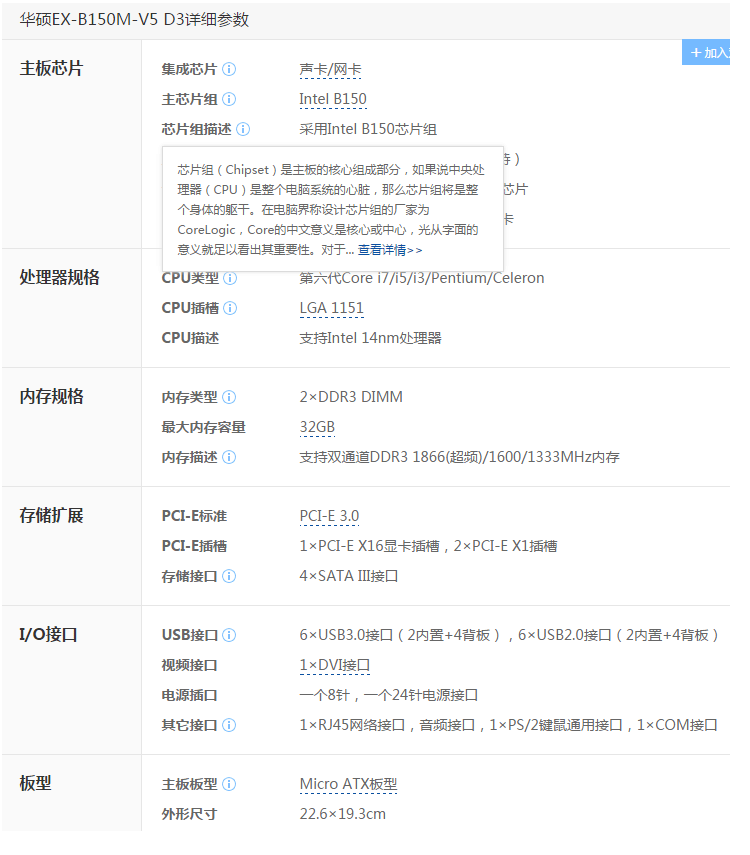Image resolution: width=750 pixels, height=855 pixels.
Task: Click info icon next to 集成芯片
Action: click(x=230, y=69)
